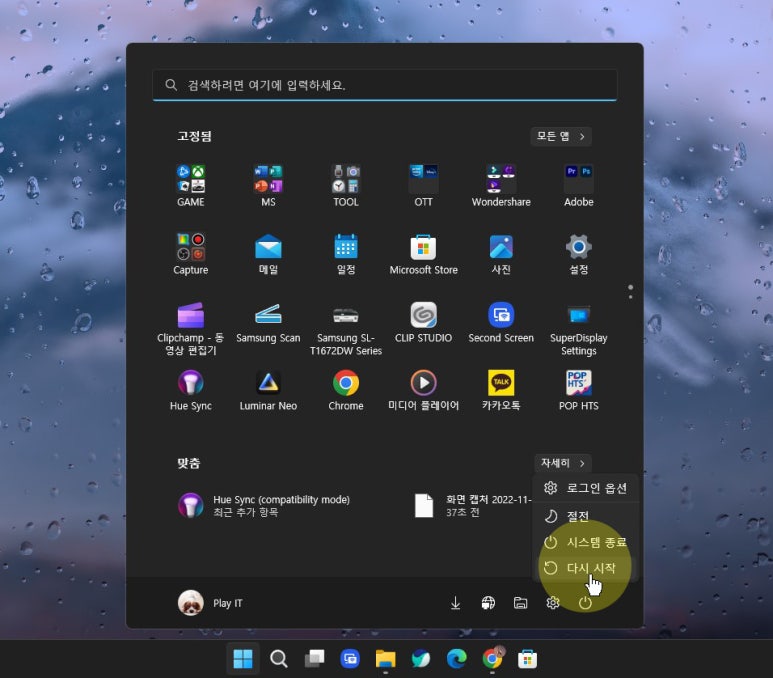The width and height of the screenshot is (773, 678).
Task: Open the TOOL folder group
Action: [346, 186]
